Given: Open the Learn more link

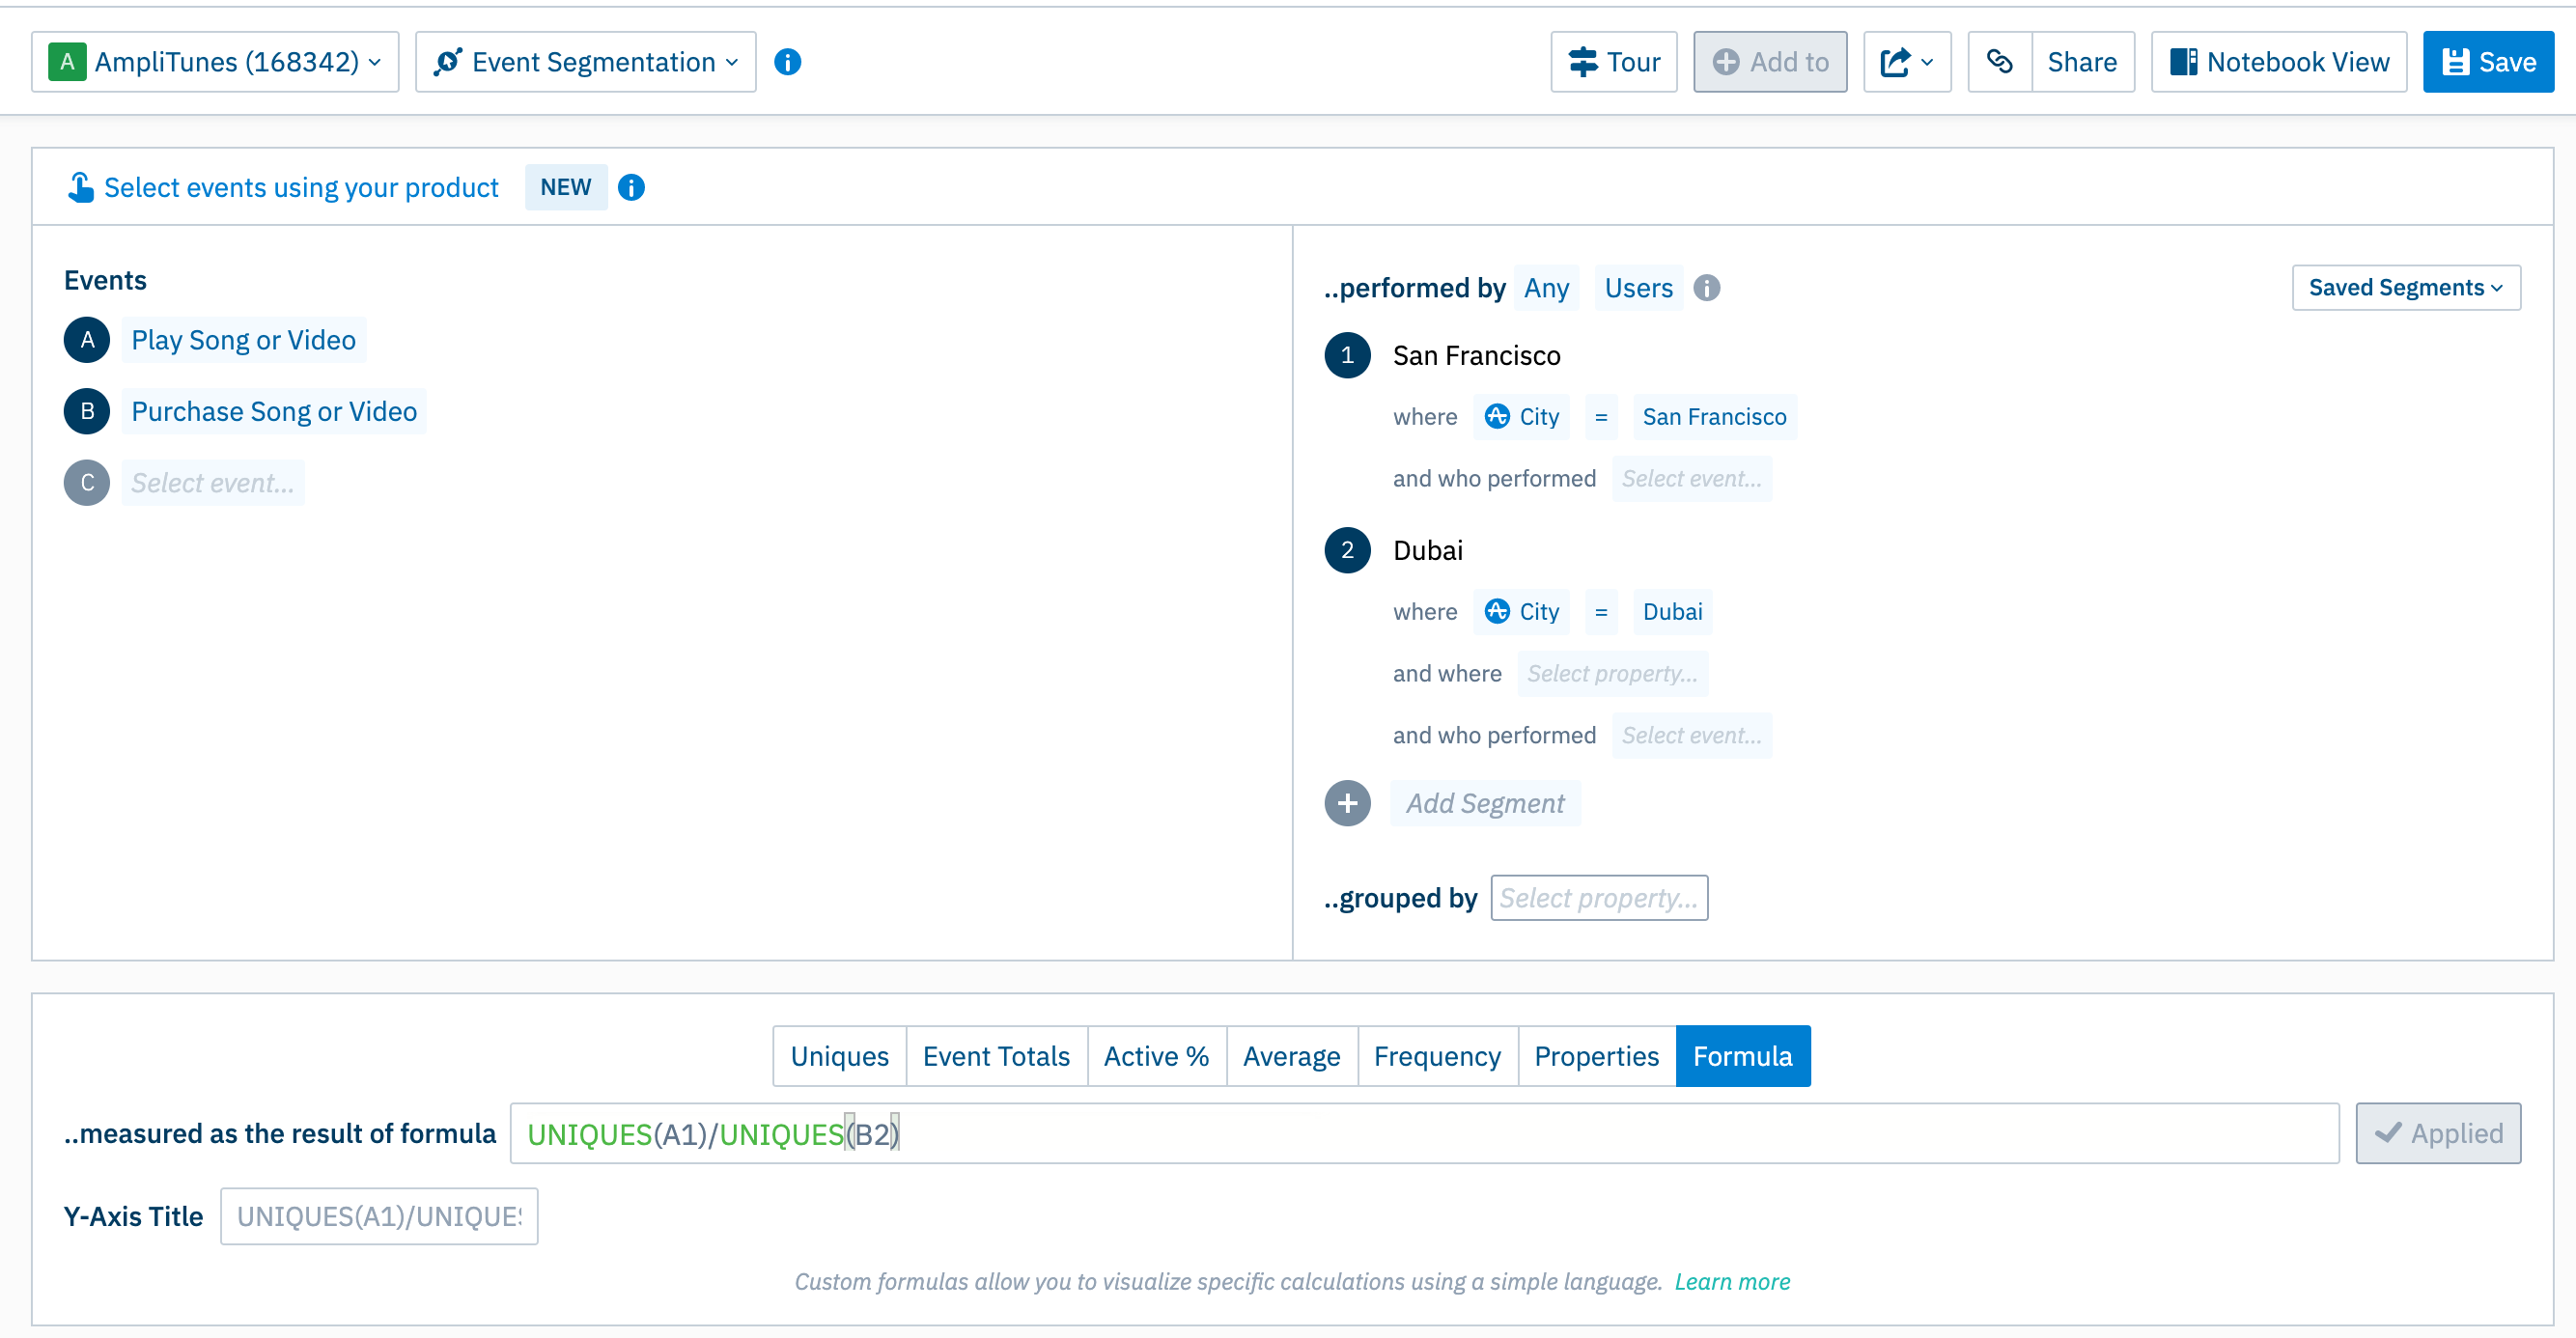Looking at the screenshot, I should [1732, 1281].
